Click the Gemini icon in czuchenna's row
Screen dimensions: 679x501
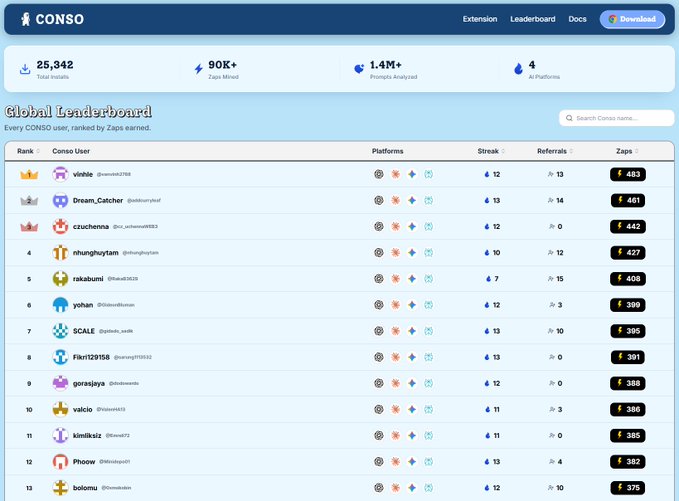(x=412, y=226)
